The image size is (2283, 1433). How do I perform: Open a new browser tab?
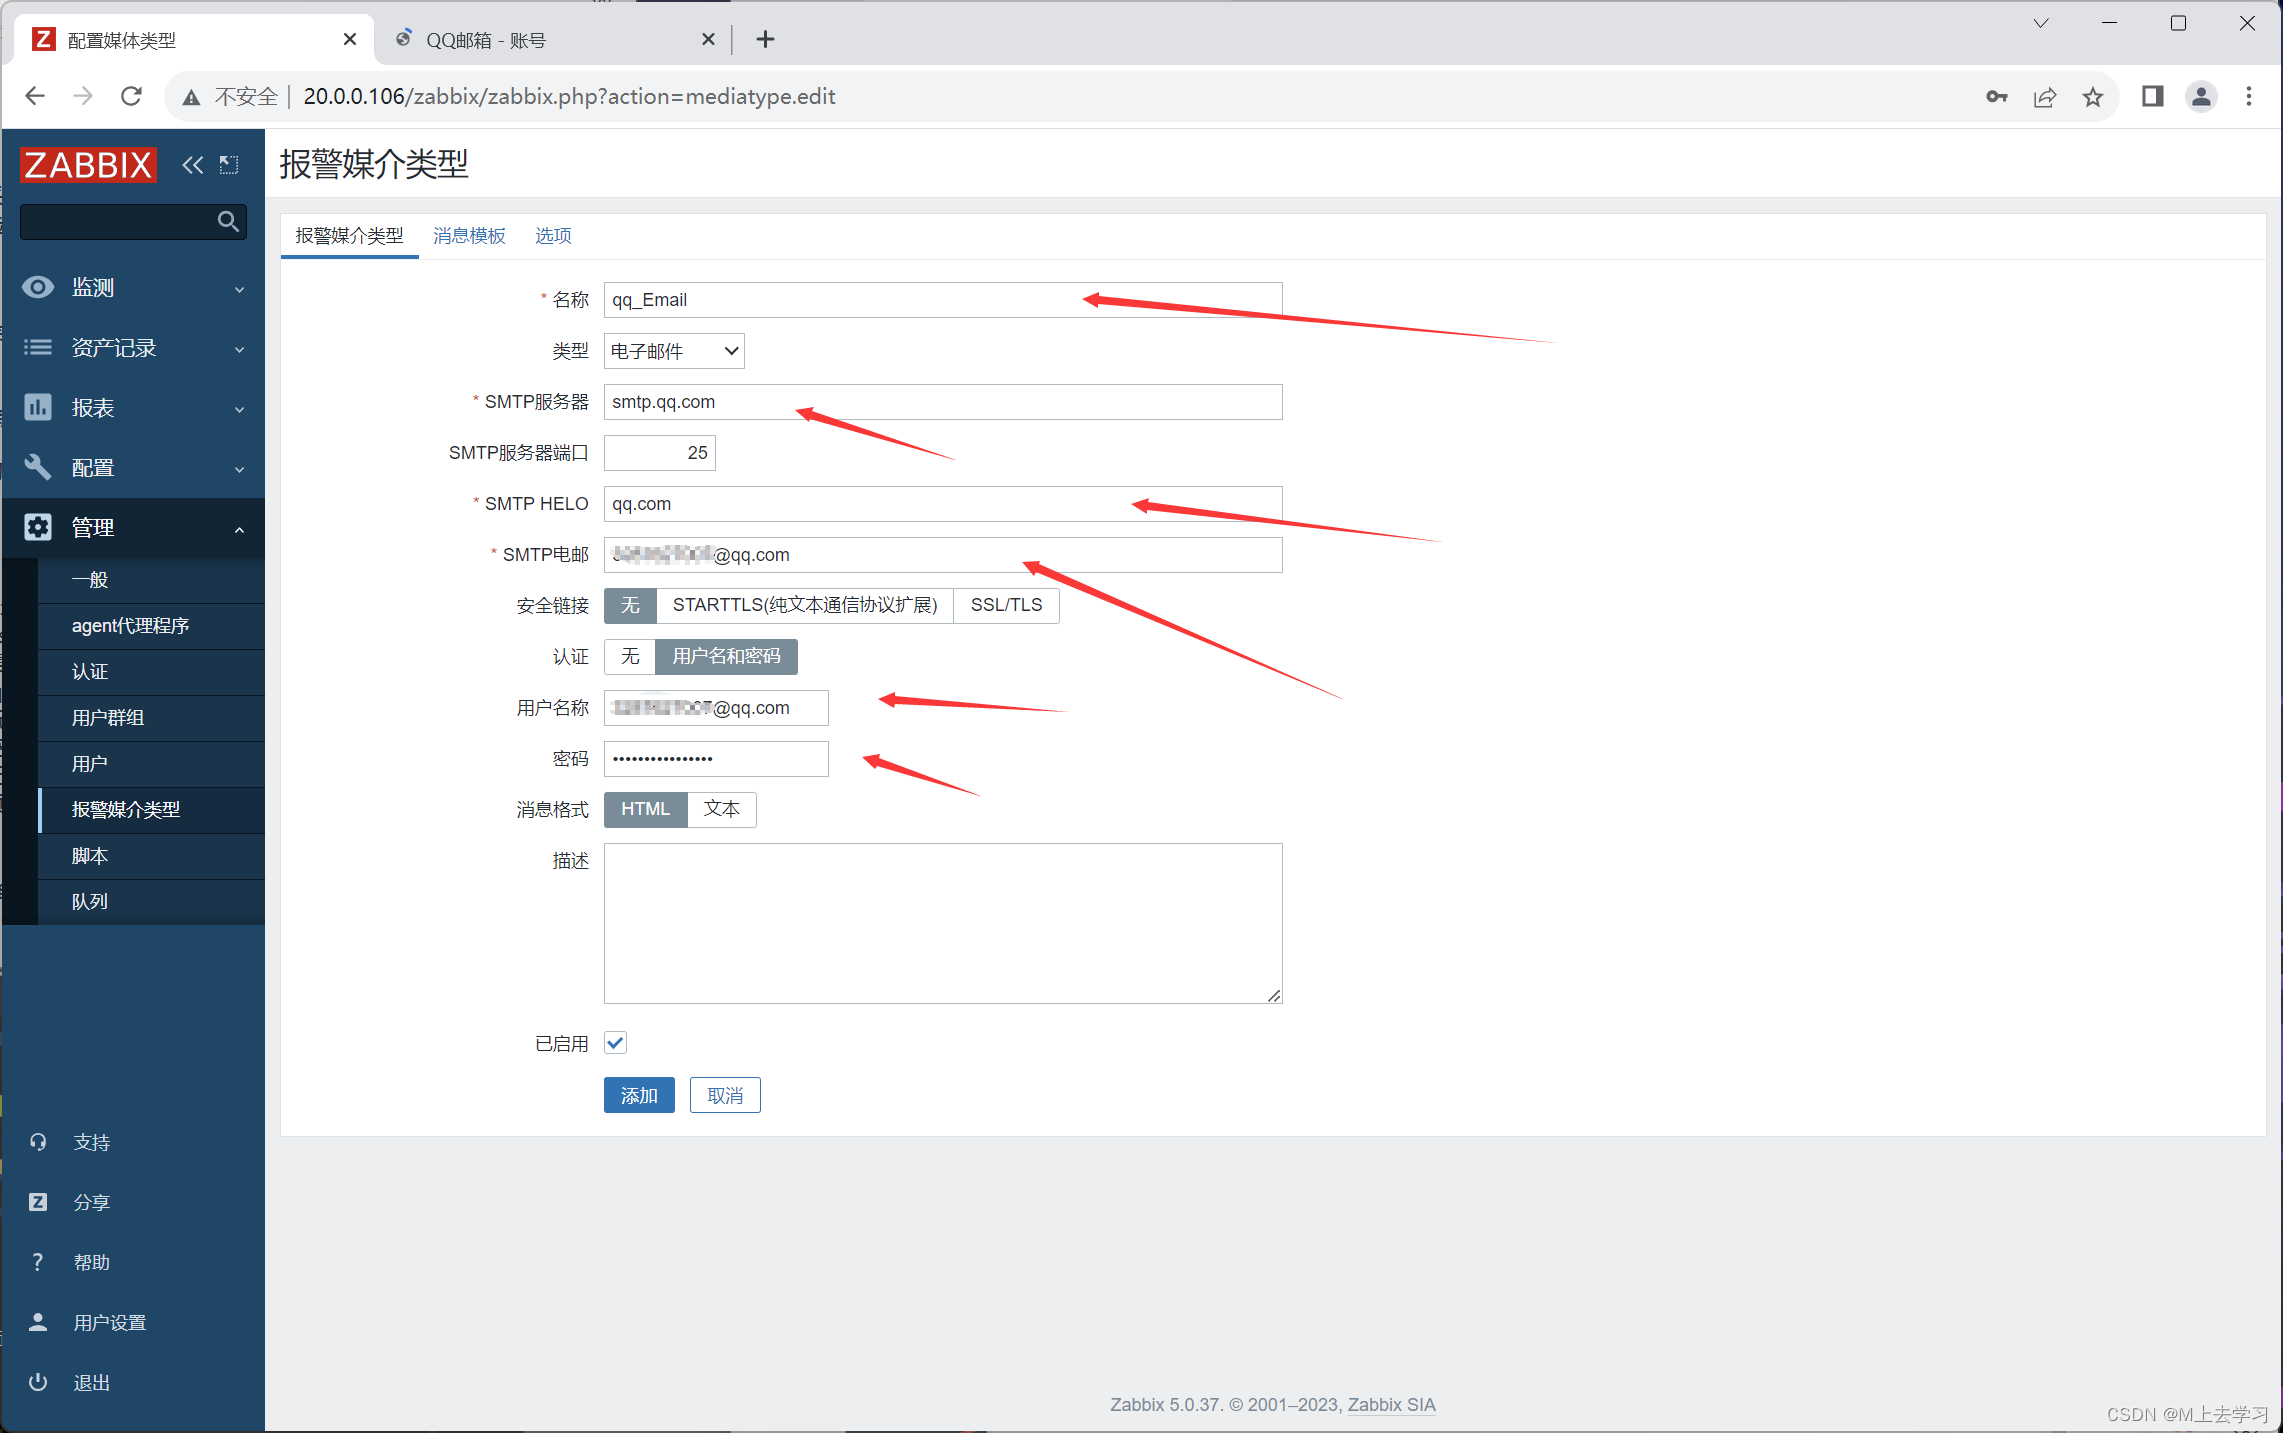765,39
